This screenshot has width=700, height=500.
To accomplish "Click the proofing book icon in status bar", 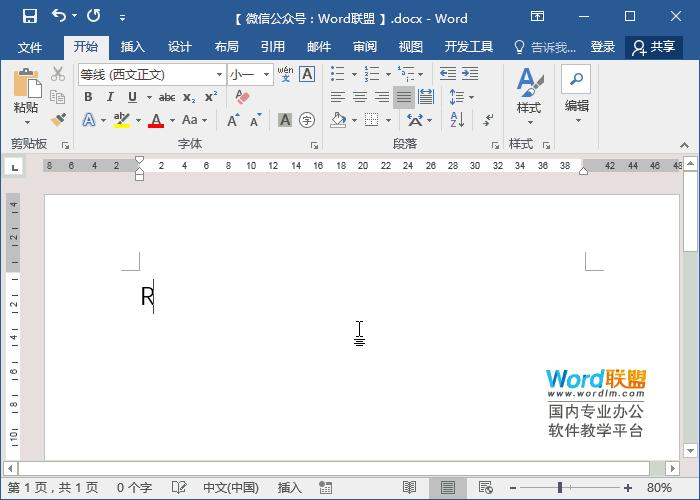I will 179,488.
